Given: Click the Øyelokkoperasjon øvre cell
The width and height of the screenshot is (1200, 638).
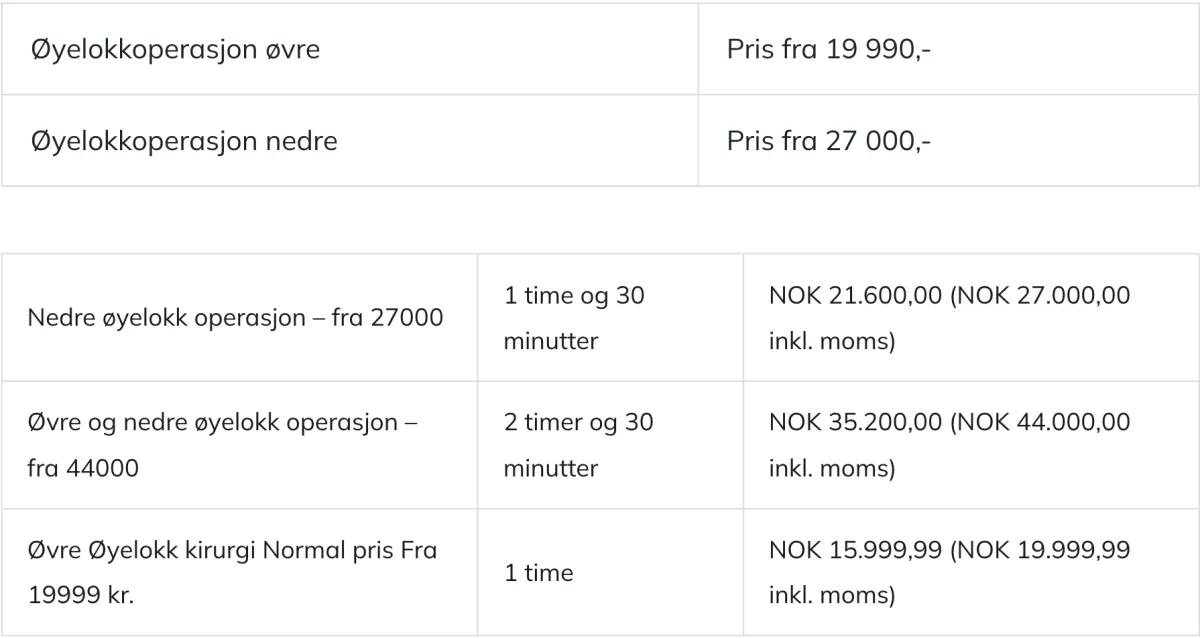Looking at the screenshot, I should pyautogui.click(x=350, y=49).
